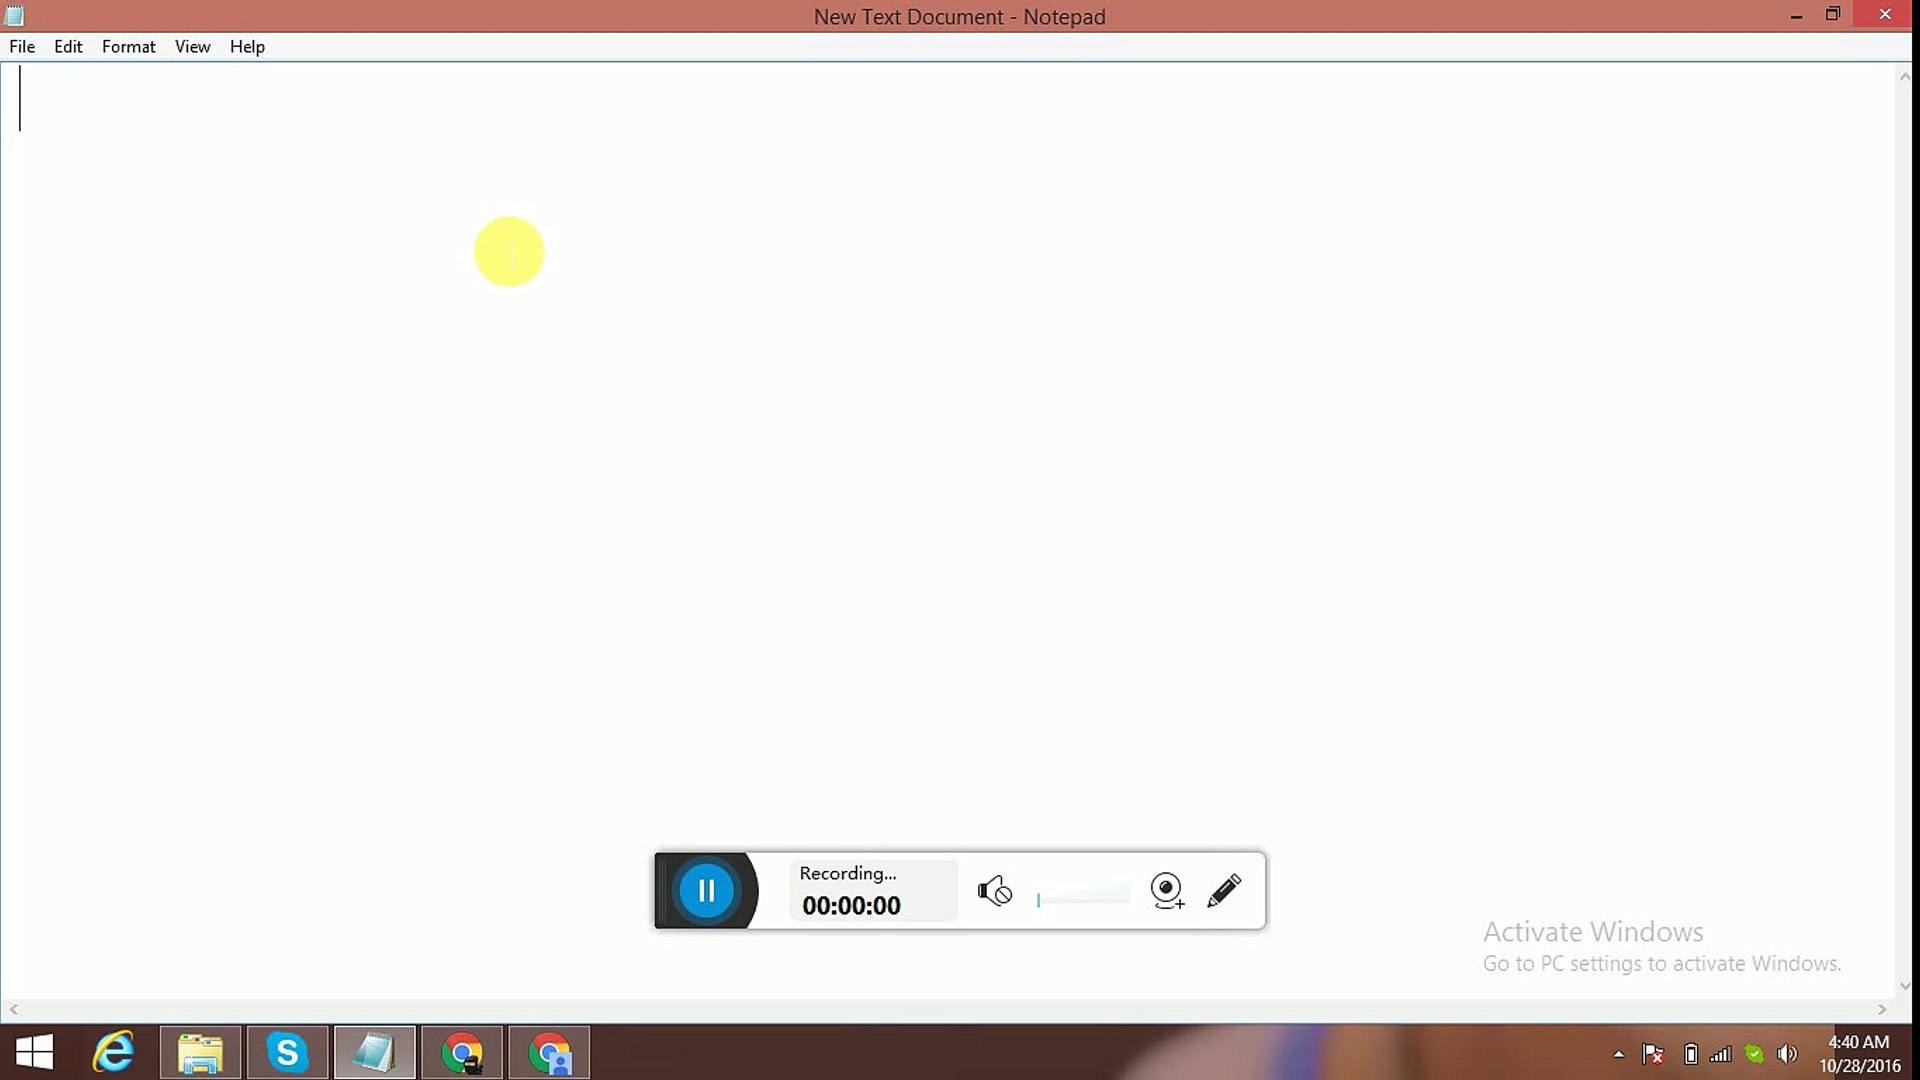Image resolution: width=1920 pixels, height=1080 pixels.
Task: Click the system tray volume icon
Action: pos(1787,1054)
